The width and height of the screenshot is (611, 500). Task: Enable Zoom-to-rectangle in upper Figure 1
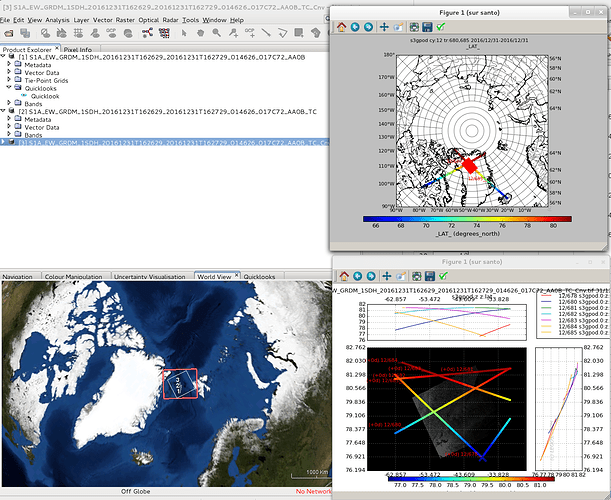(398, 27)
